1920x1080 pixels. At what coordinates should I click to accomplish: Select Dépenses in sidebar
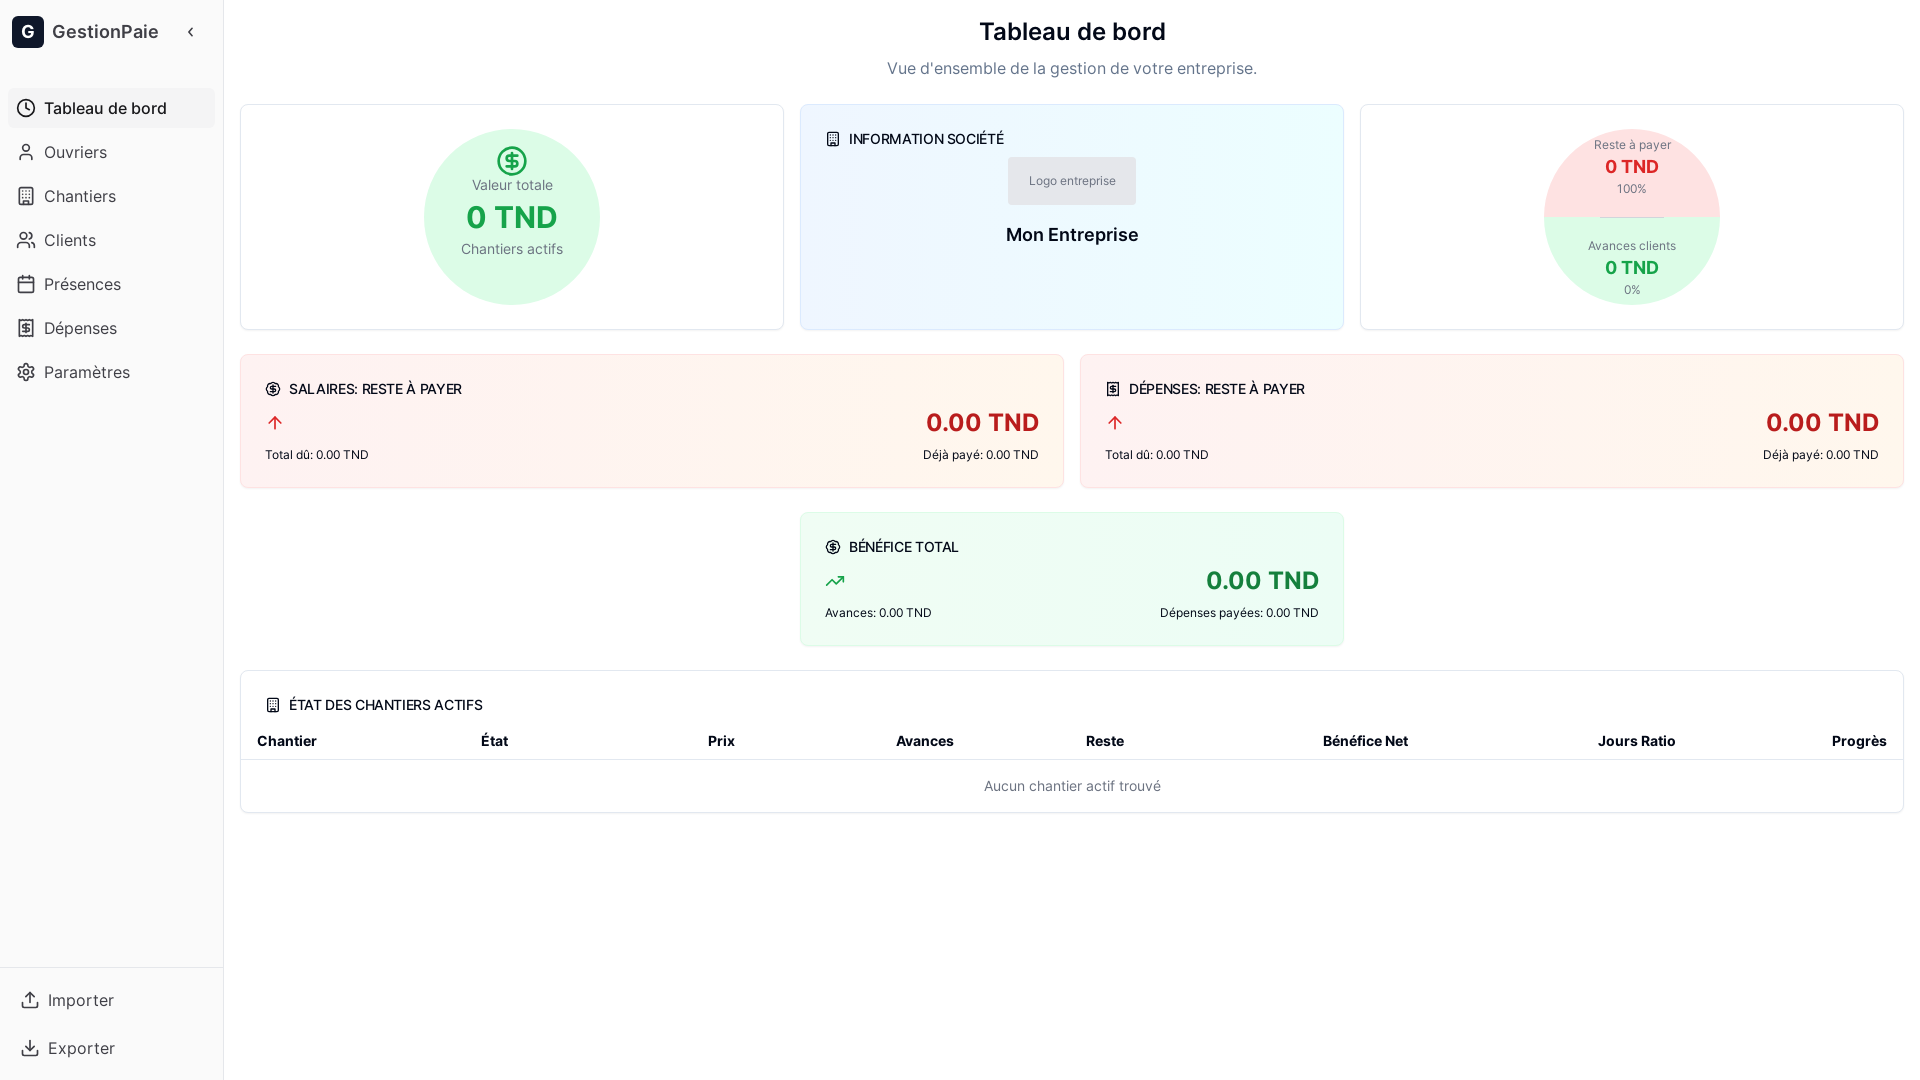pos(111,328)
